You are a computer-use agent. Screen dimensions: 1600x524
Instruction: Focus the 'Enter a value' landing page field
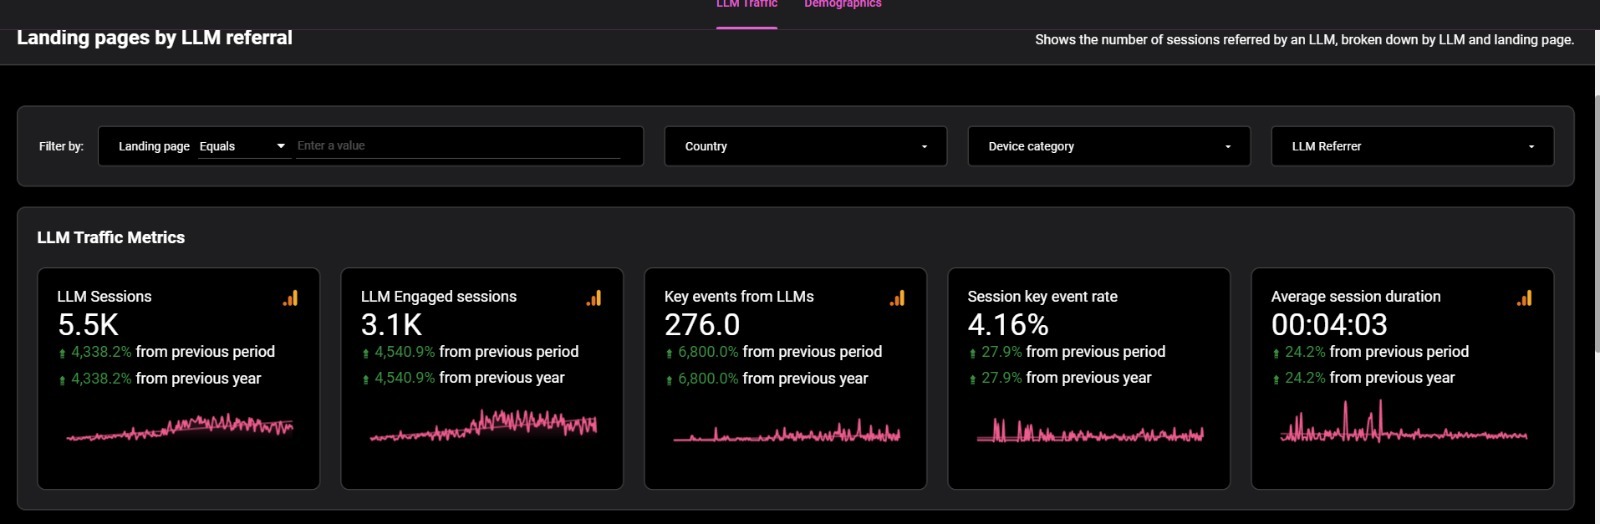coord(458,146)
